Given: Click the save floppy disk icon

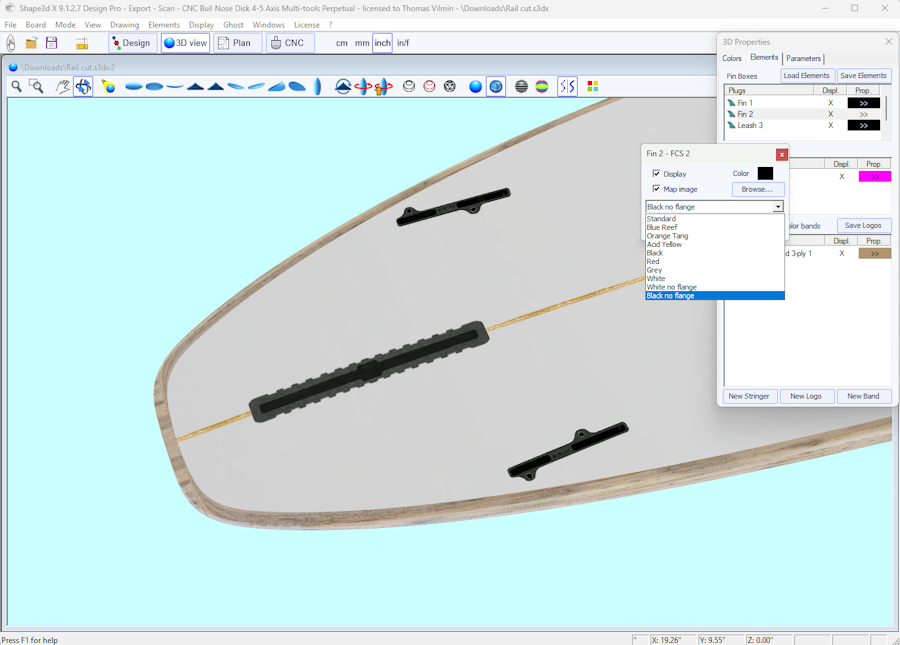Looking at the screenshot, I should 51,43.
